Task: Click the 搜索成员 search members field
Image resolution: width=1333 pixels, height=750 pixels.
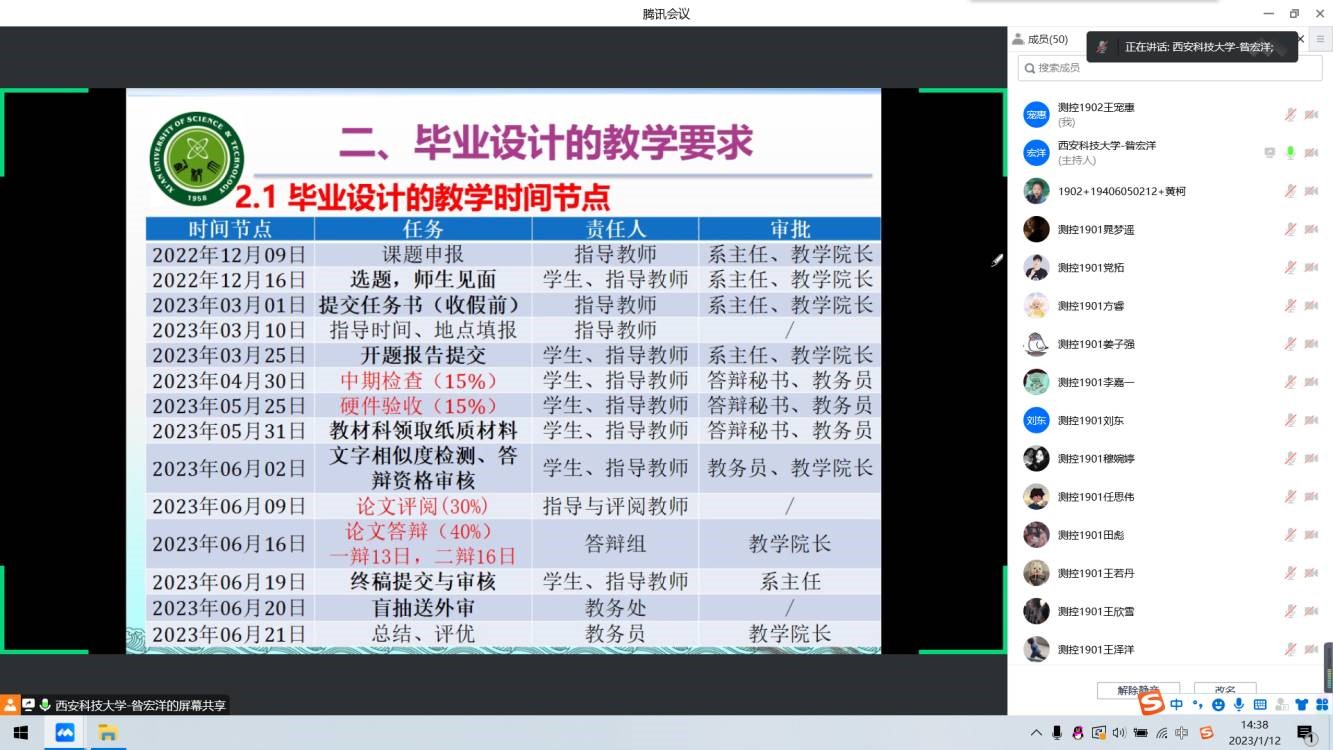Action: pos(1170,68)
